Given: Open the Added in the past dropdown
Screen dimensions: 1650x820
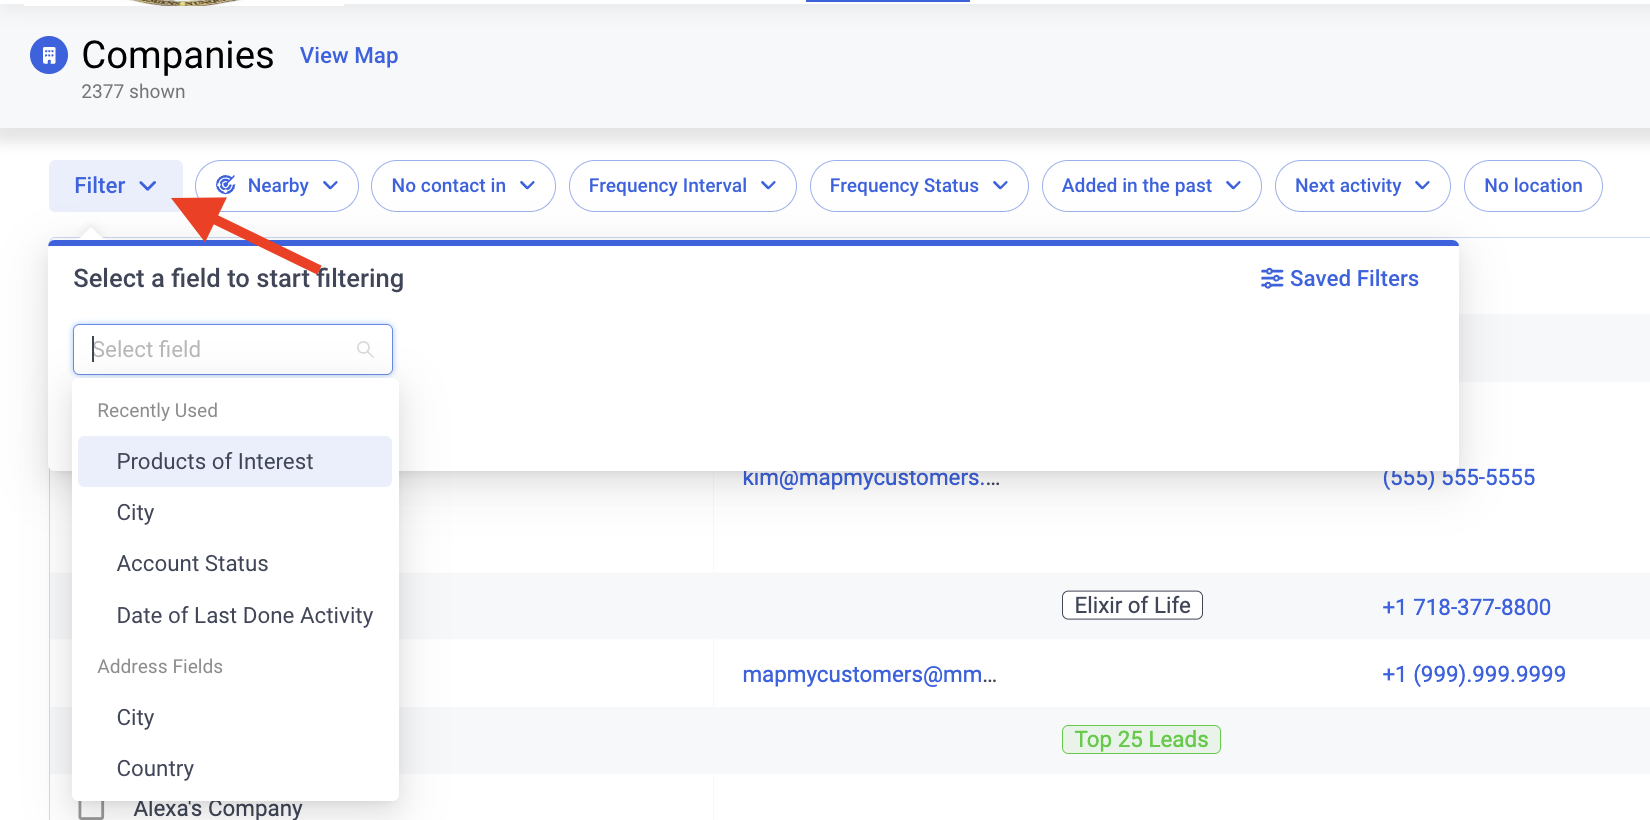Looking at the screenshot, I should point(1152,186).
